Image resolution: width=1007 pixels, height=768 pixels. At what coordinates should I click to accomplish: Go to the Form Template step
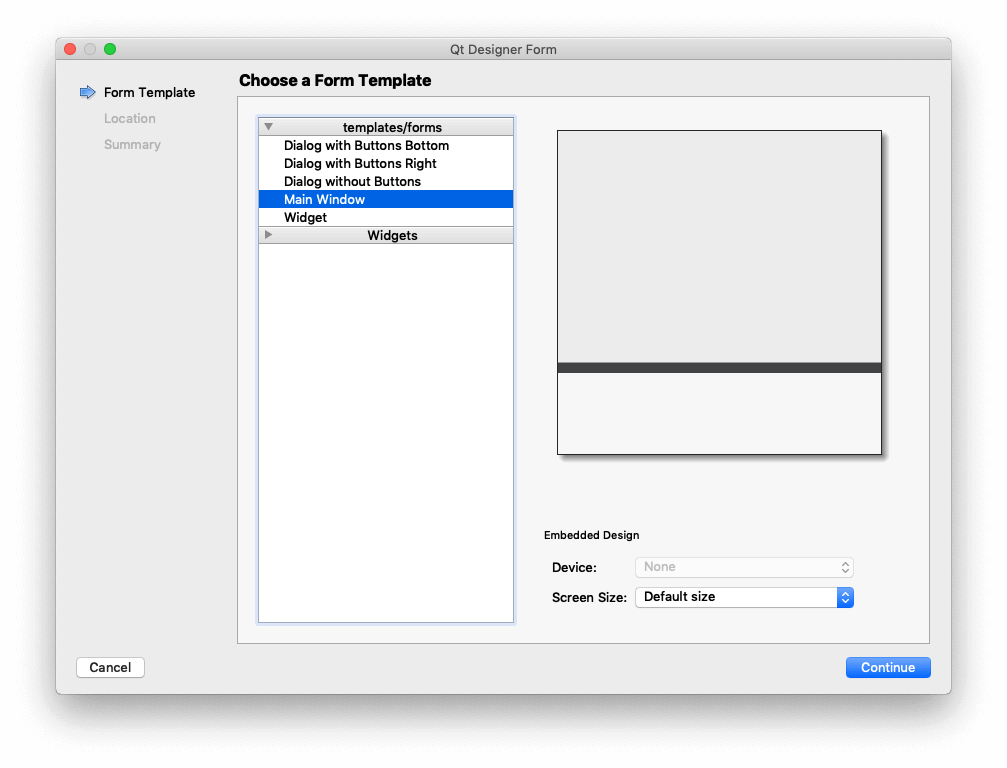(x=149, y=92)
